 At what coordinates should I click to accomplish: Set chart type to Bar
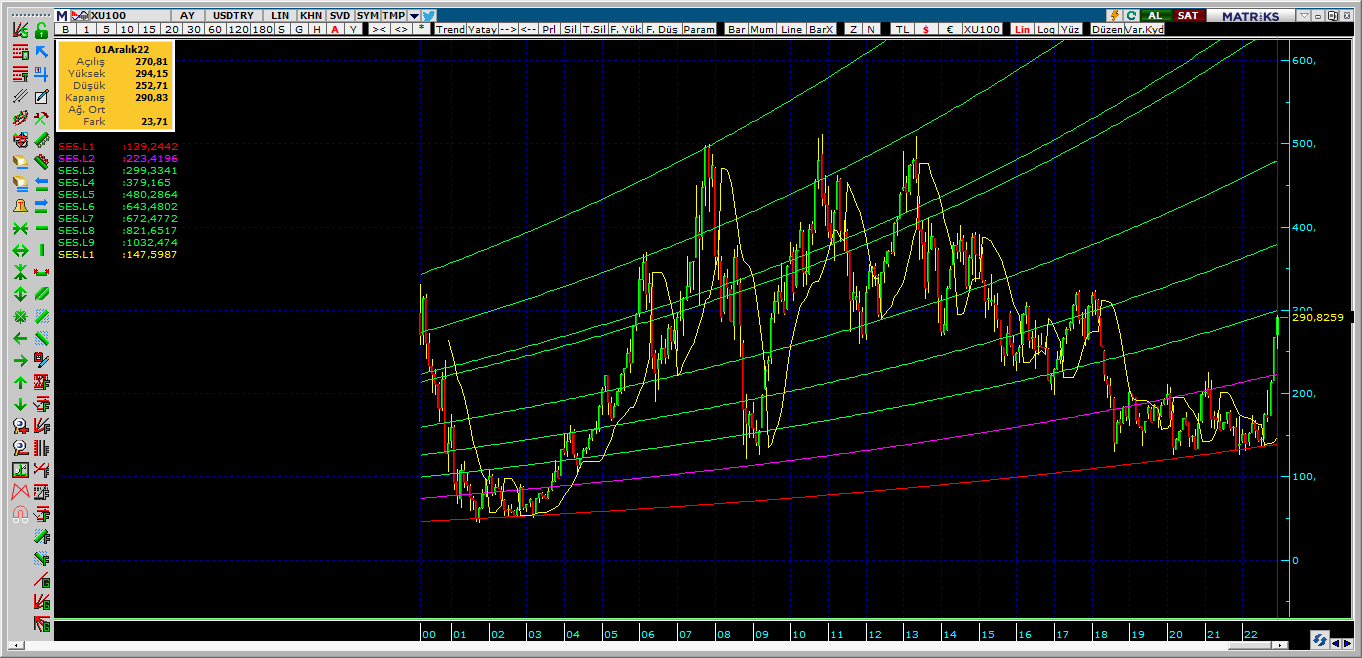point(737,29)
